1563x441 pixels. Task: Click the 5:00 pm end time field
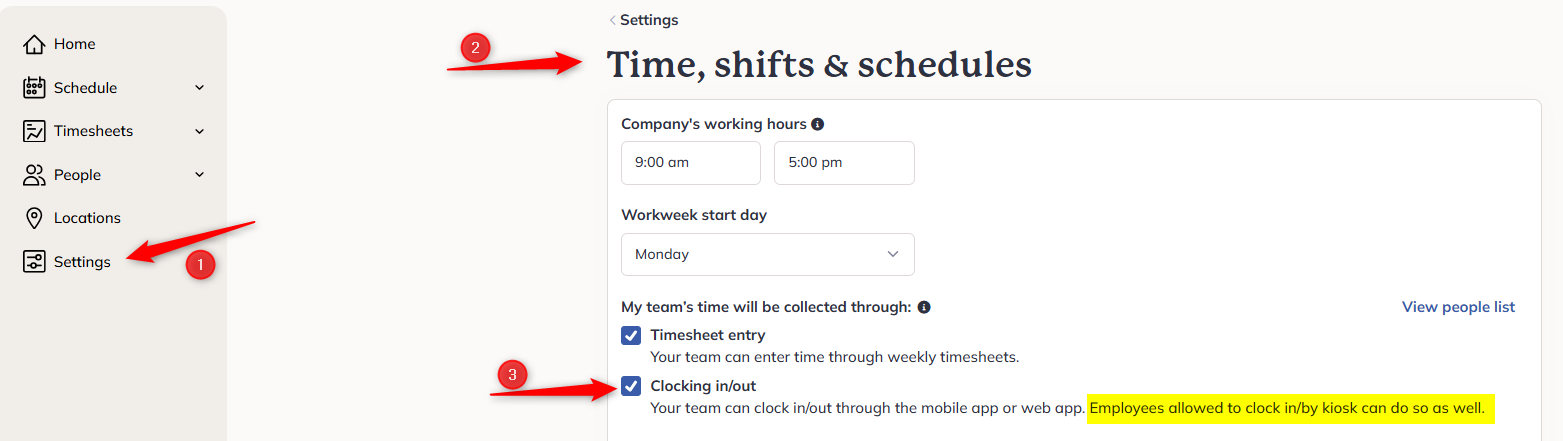click(x=844, y=163)
